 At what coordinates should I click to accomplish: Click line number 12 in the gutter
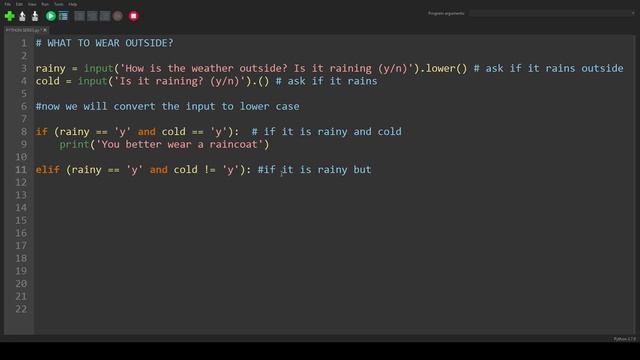[21, 182]
